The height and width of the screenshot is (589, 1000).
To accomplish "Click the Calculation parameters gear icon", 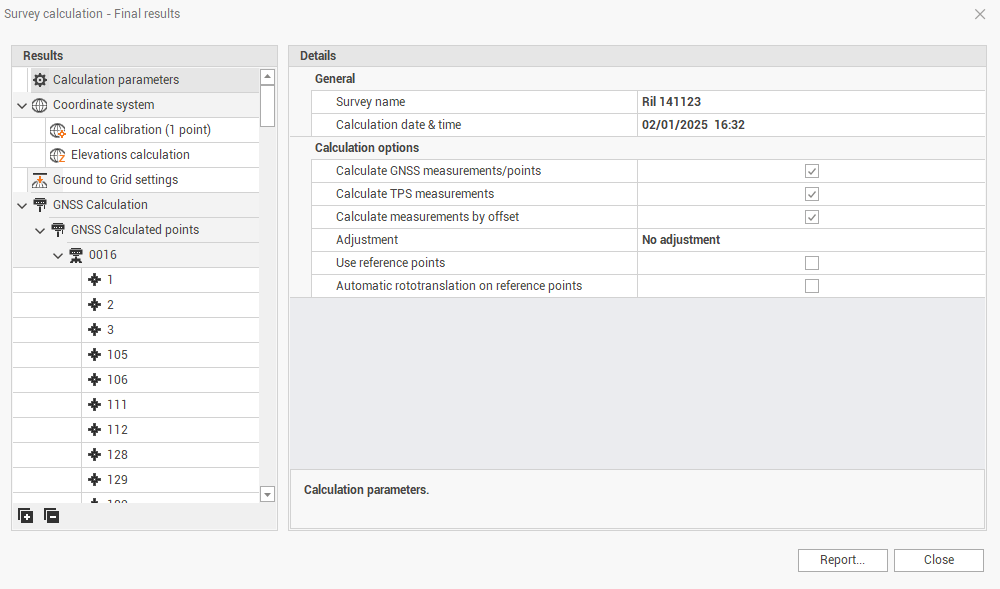I will (x=40, y=80).
